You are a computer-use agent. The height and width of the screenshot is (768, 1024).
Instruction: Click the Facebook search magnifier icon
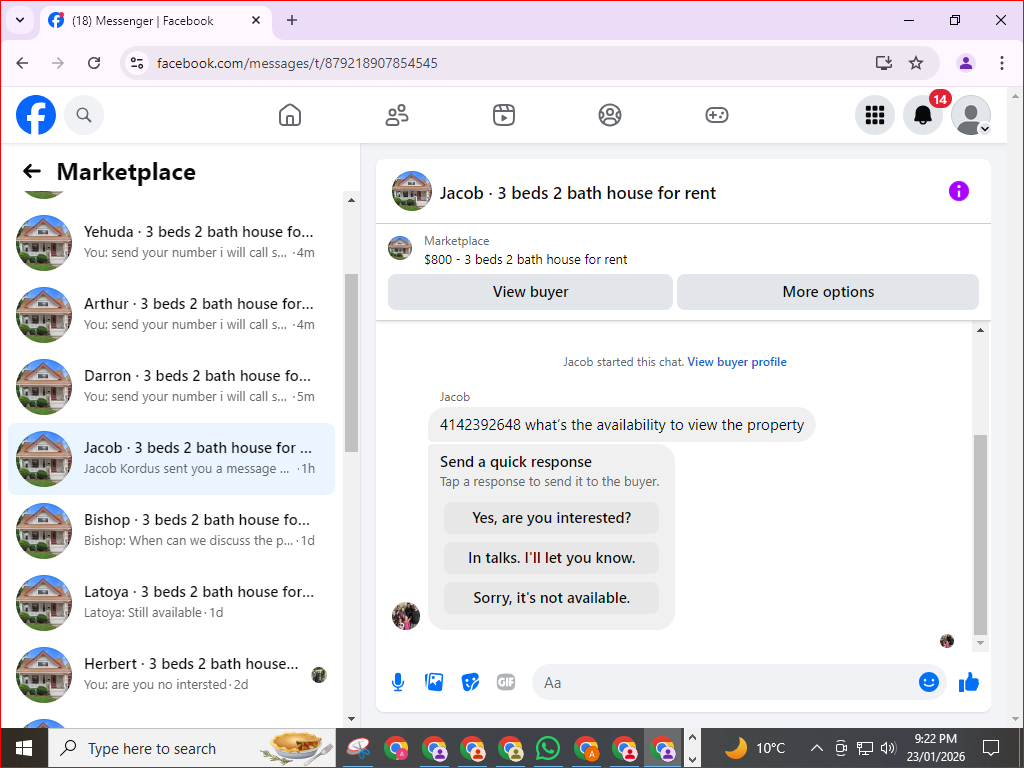pos(84,115)
